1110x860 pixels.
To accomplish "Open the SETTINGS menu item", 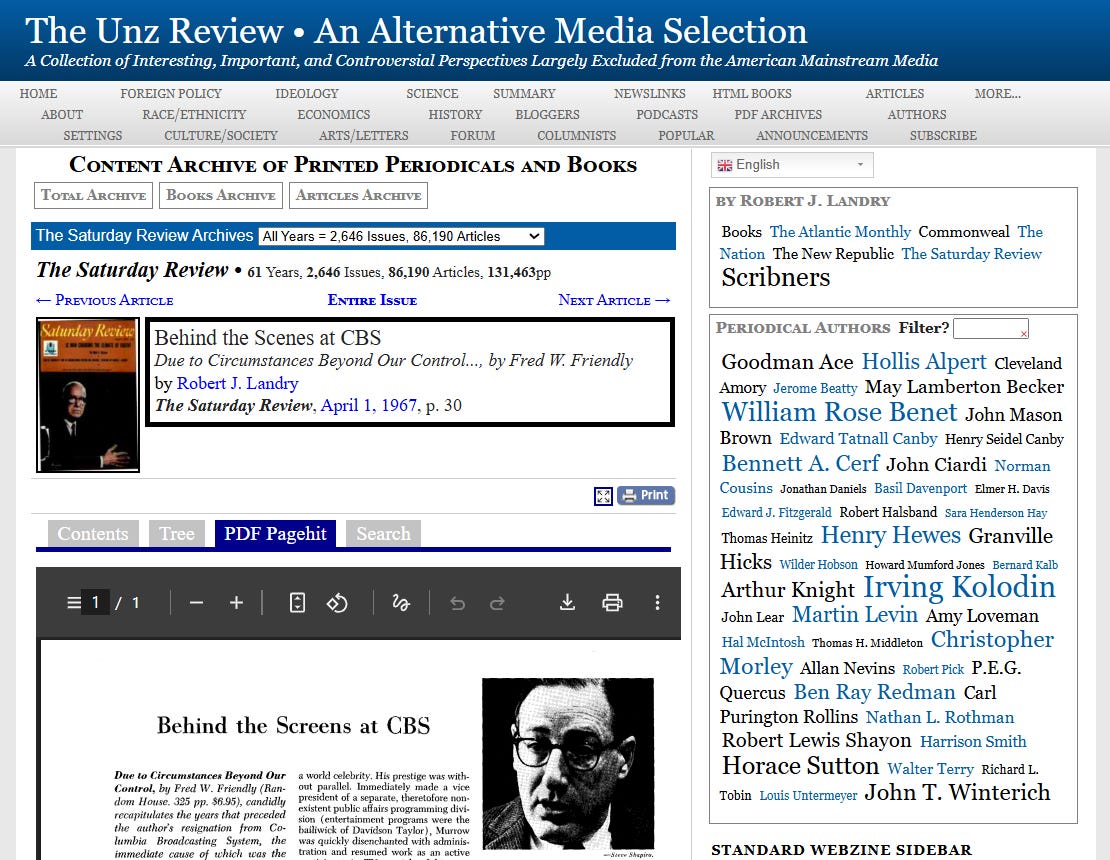I will (93, 136).
